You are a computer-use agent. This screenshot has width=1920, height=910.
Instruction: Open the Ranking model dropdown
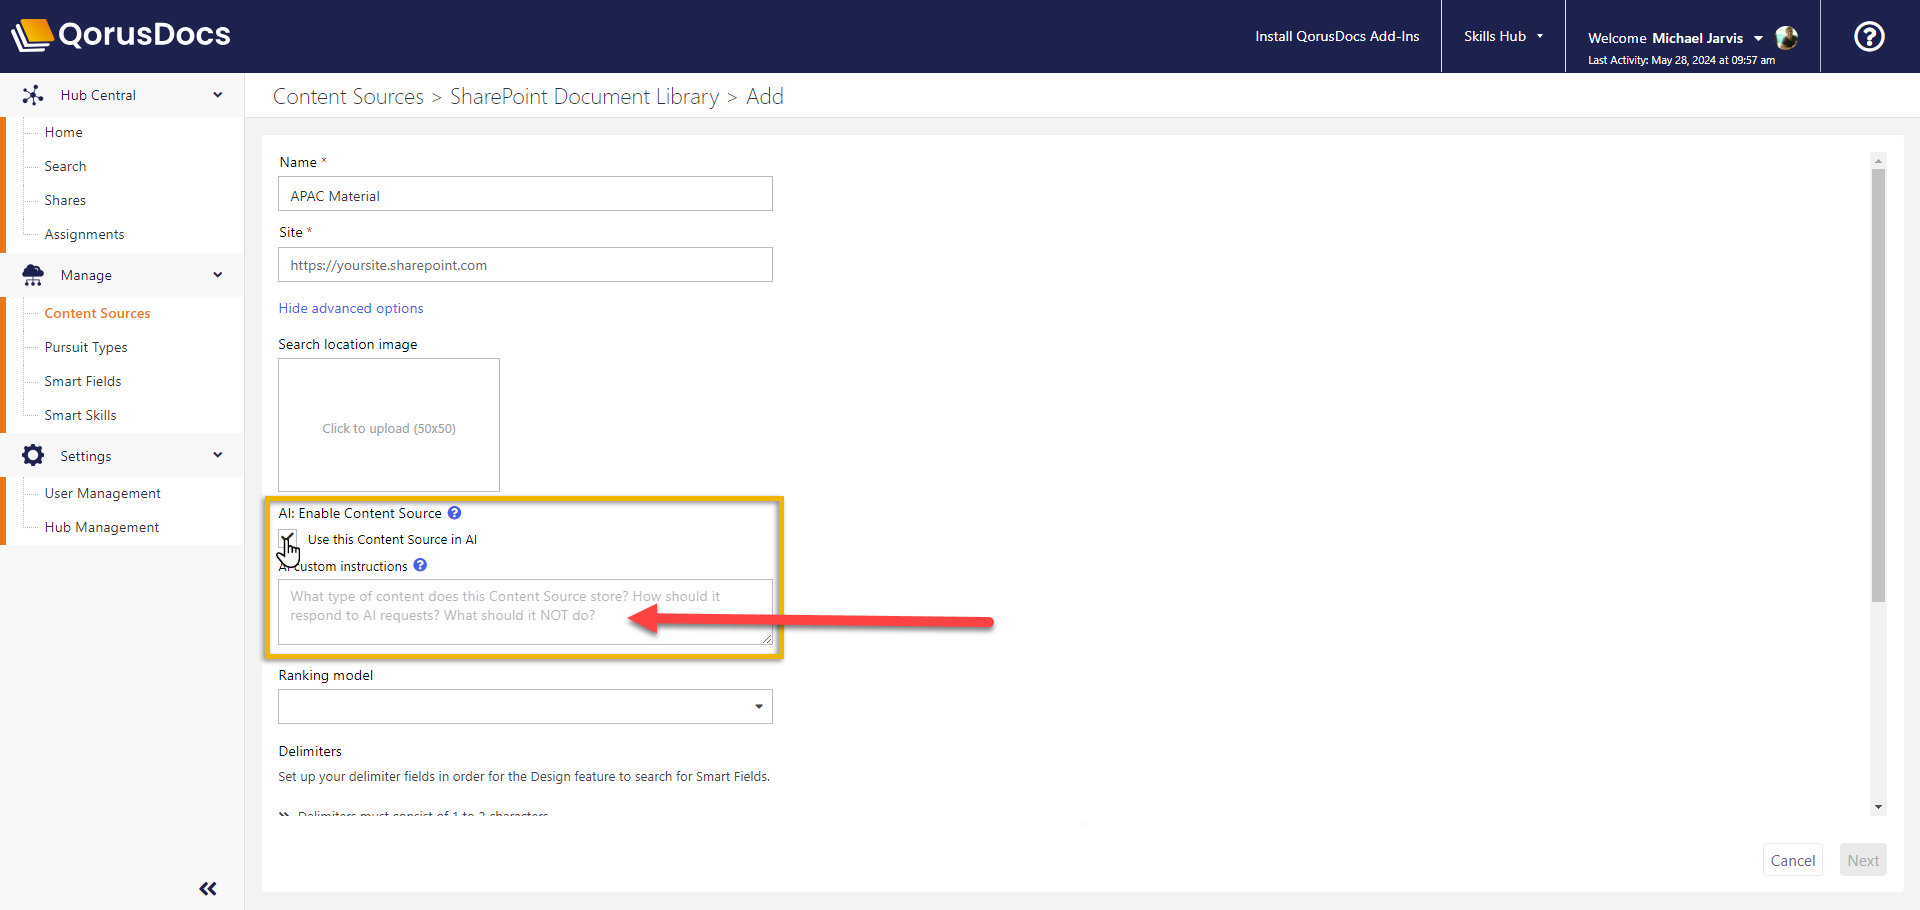525,707
